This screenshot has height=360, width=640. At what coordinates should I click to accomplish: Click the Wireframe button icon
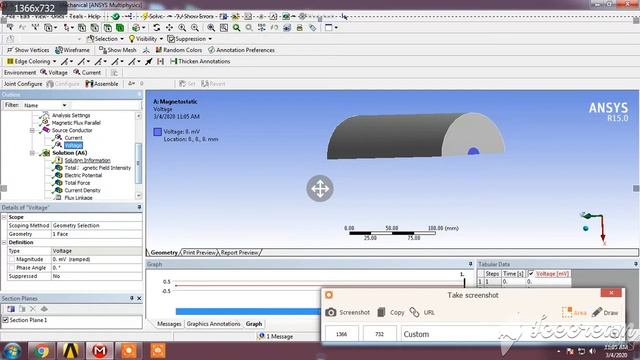point(72,50)
